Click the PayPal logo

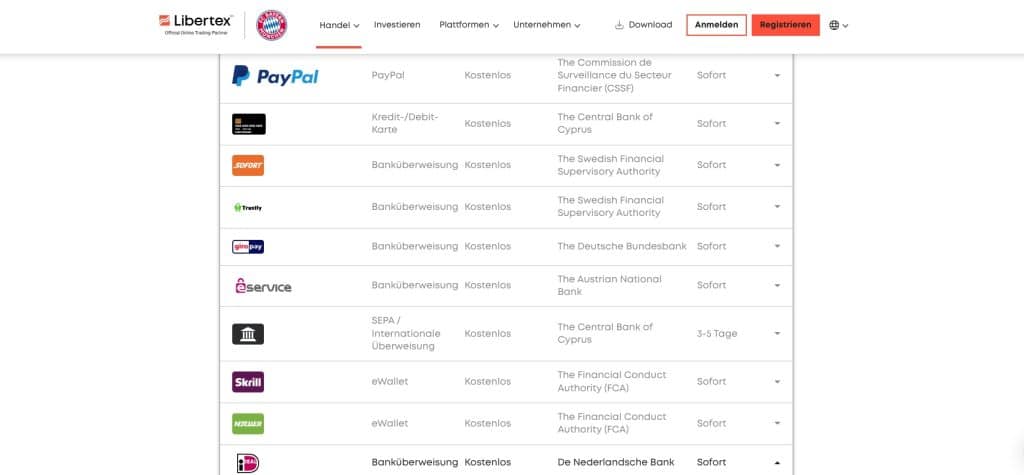click(x=275, y=76)
